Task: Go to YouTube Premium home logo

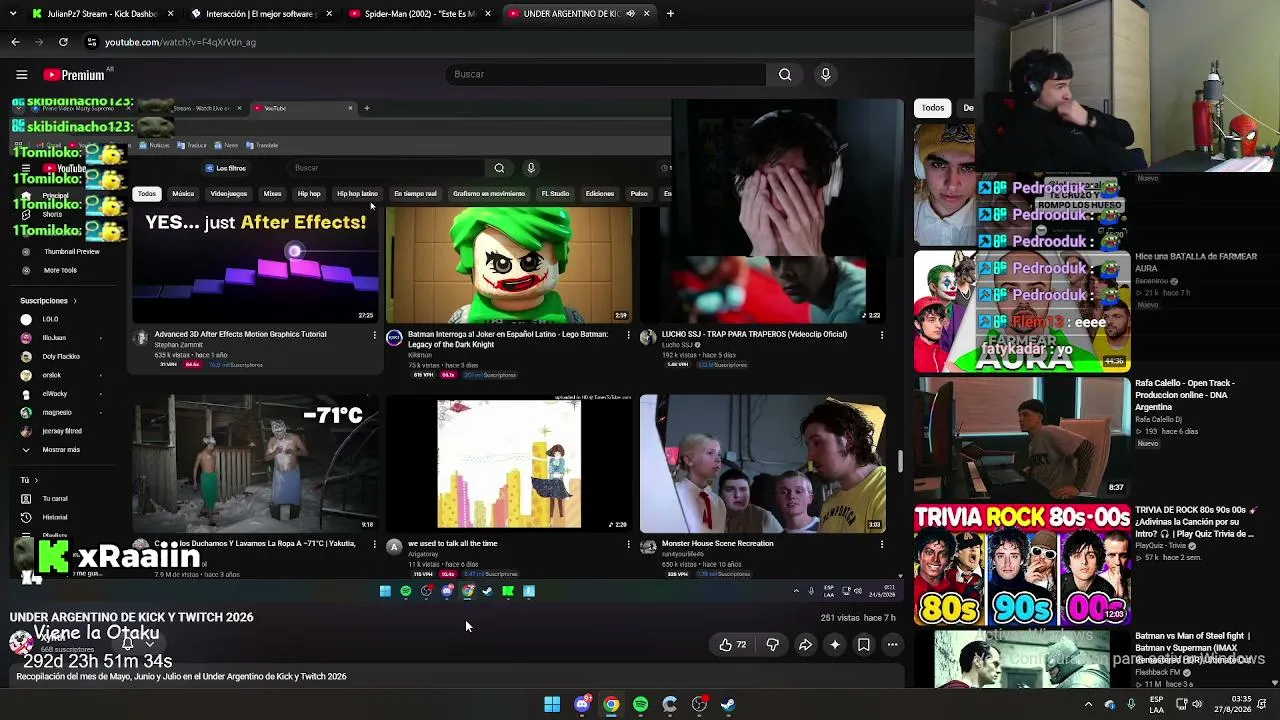Action: [x=74, y=75]
